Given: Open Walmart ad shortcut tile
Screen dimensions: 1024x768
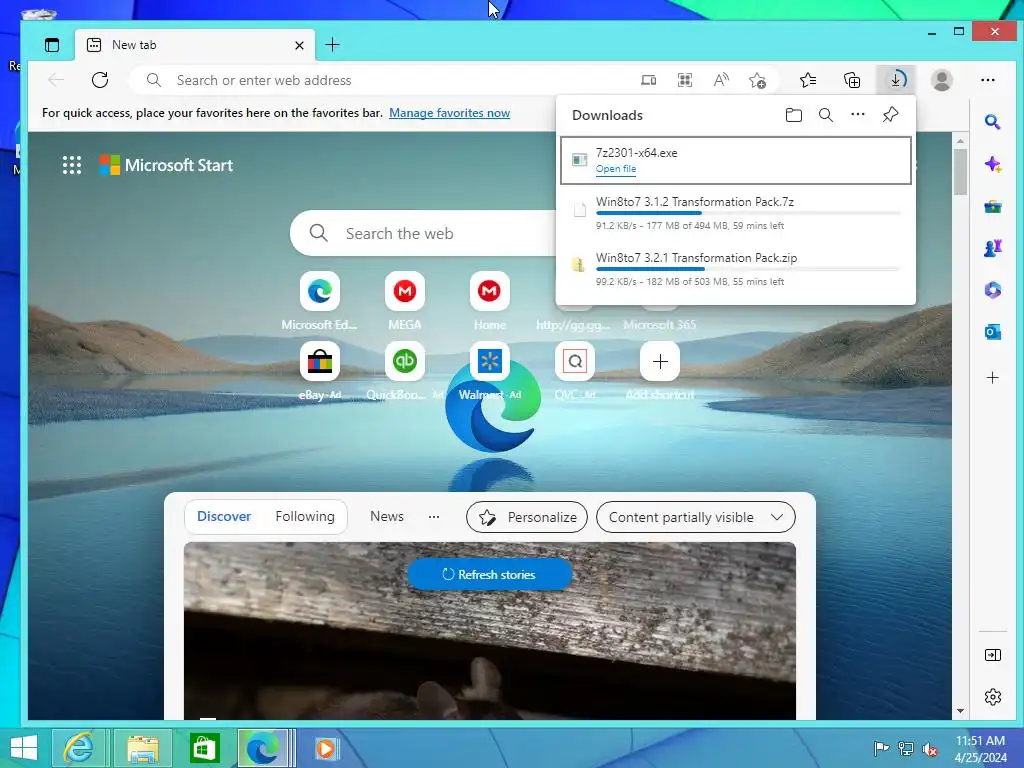Looking at the screenshot, I should [x=489, y=361].
